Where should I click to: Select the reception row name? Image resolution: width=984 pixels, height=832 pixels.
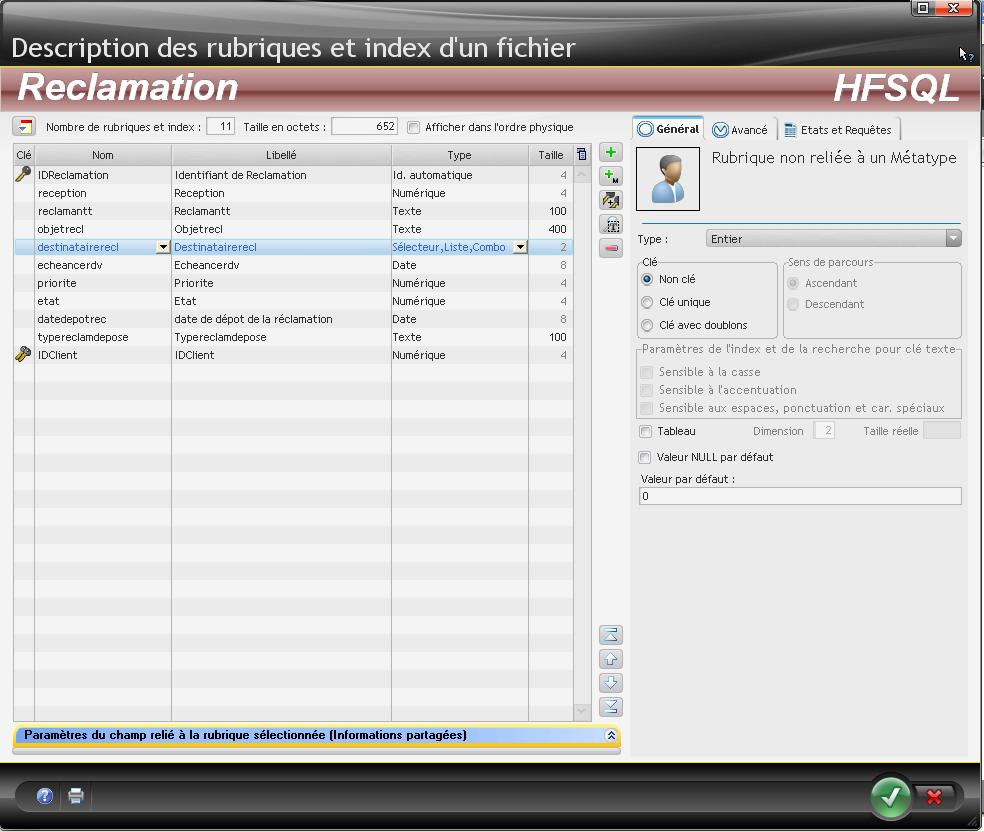tap(103, 193)
